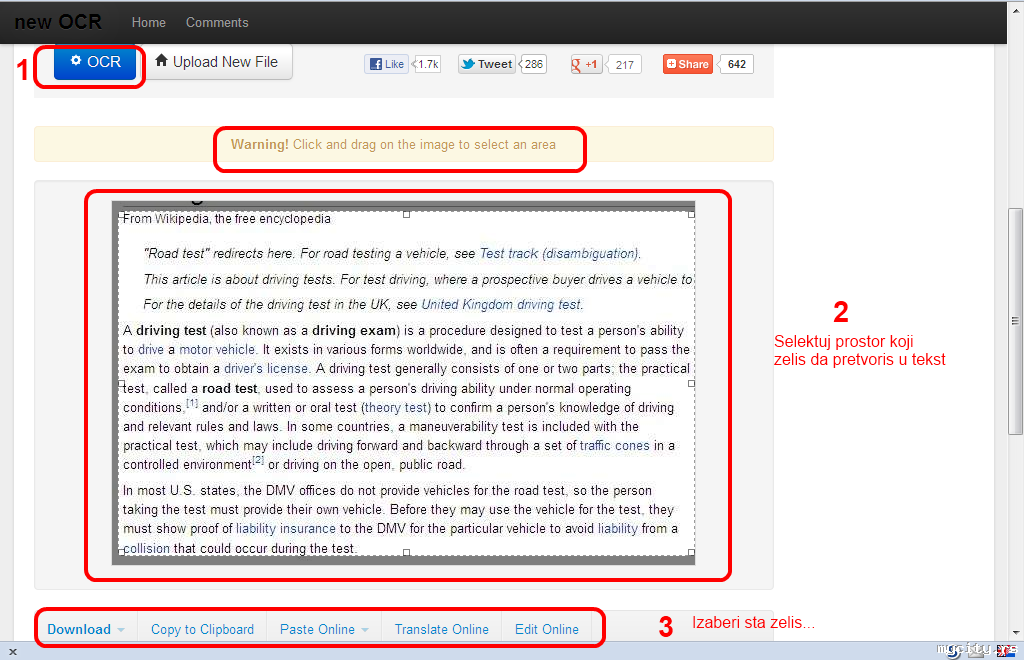Screen dimensions: 1024x660
Task: Click the Facebook 1.7k like count
Action: click(x=428, y=64)
